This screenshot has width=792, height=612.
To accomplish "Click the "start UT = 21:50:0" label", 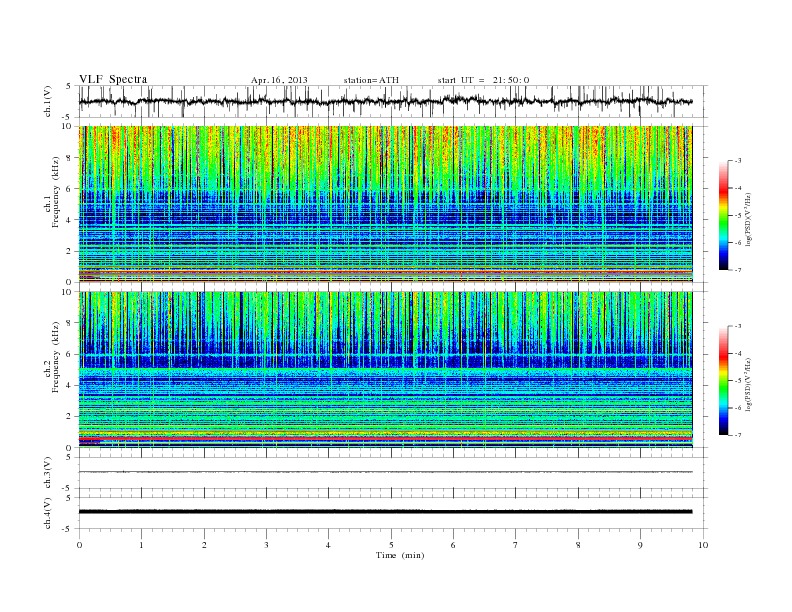I will (483, 80).
